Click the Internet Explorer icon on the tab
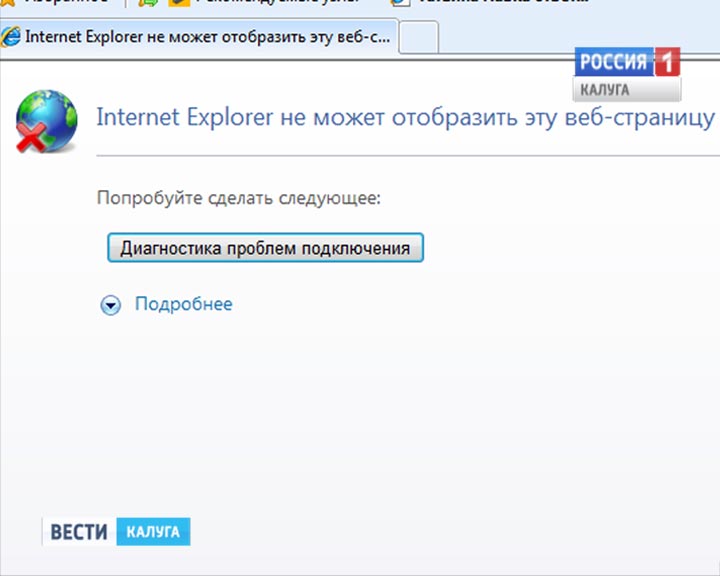This screenshot has height=576, width=720. [x=10, y=37]
